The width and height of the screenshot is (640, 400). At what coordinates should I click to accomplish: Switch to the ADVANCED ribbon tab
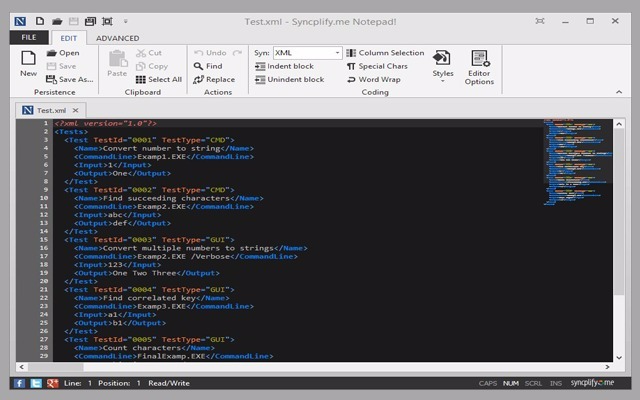pyautogui.click(x=118, y=38)
